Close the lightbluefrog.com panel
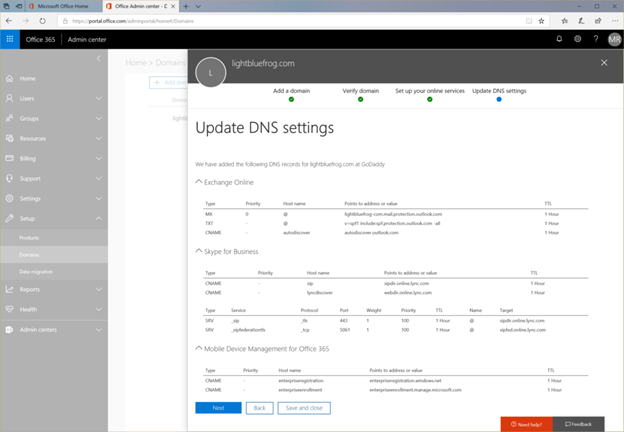The width and height of the screenshot is (624, 432). tap(604, 63)
